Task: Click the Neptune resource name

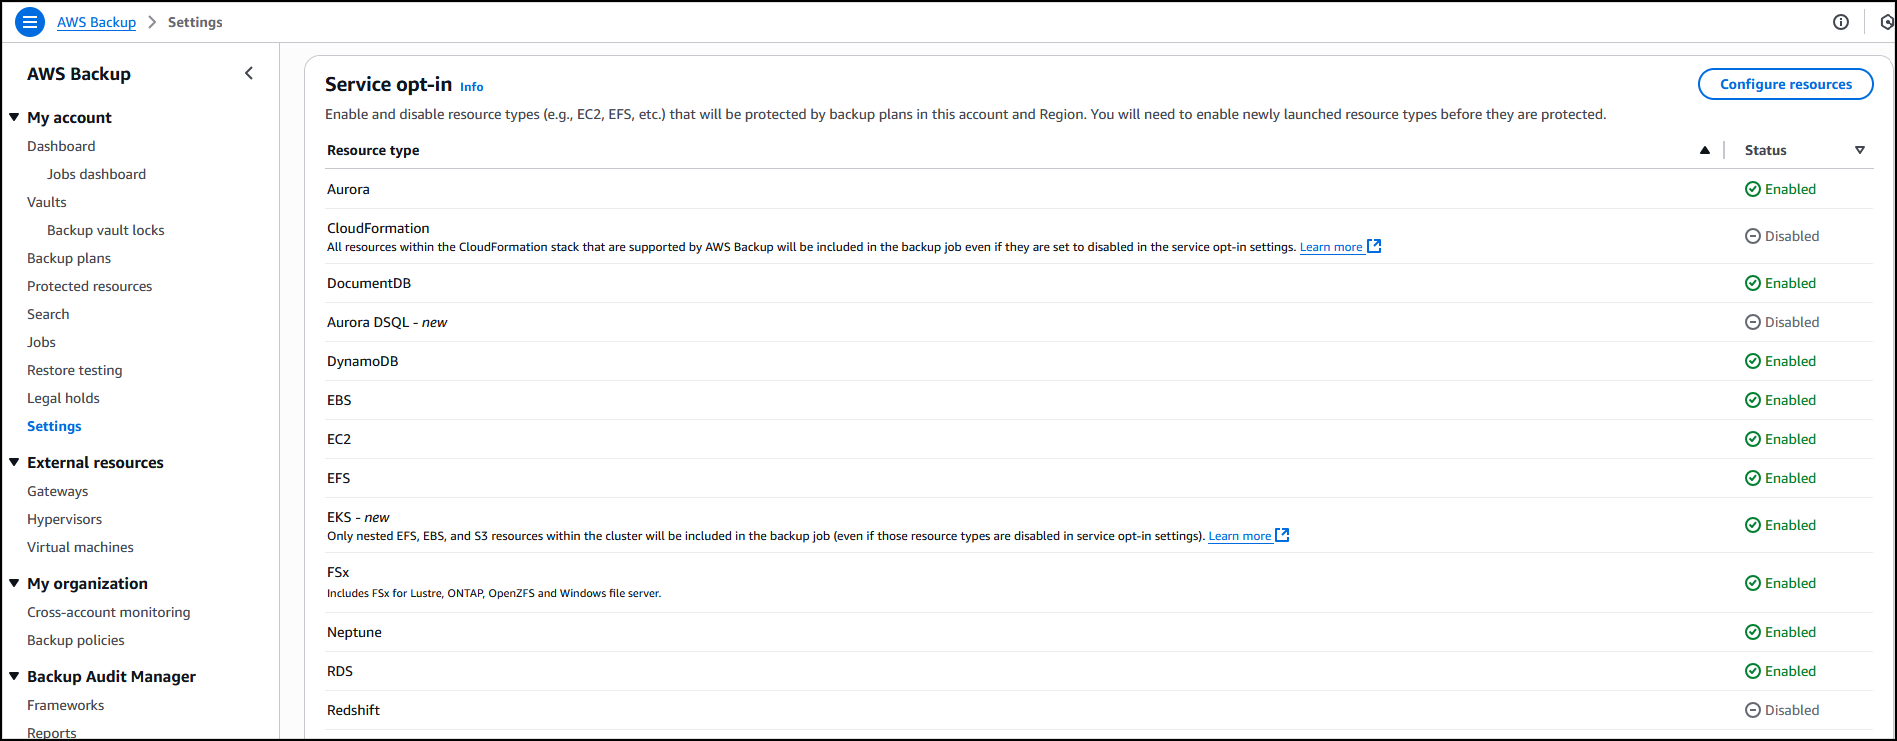Action: (354, 632)
